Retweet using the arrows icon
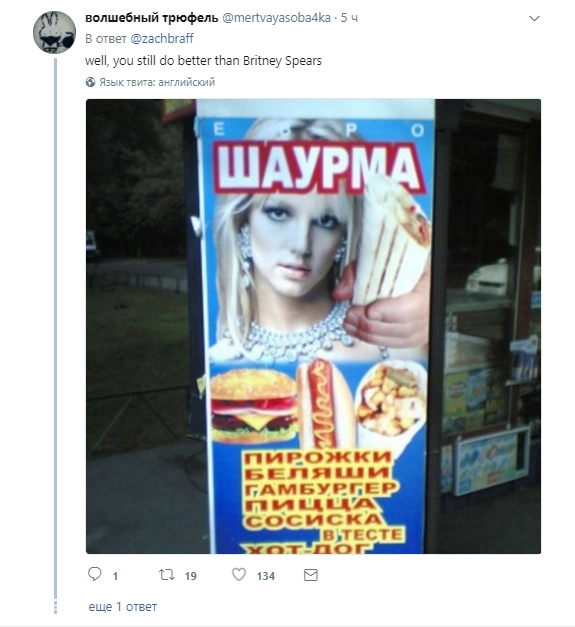575x627 pixels. click(166, 575)
